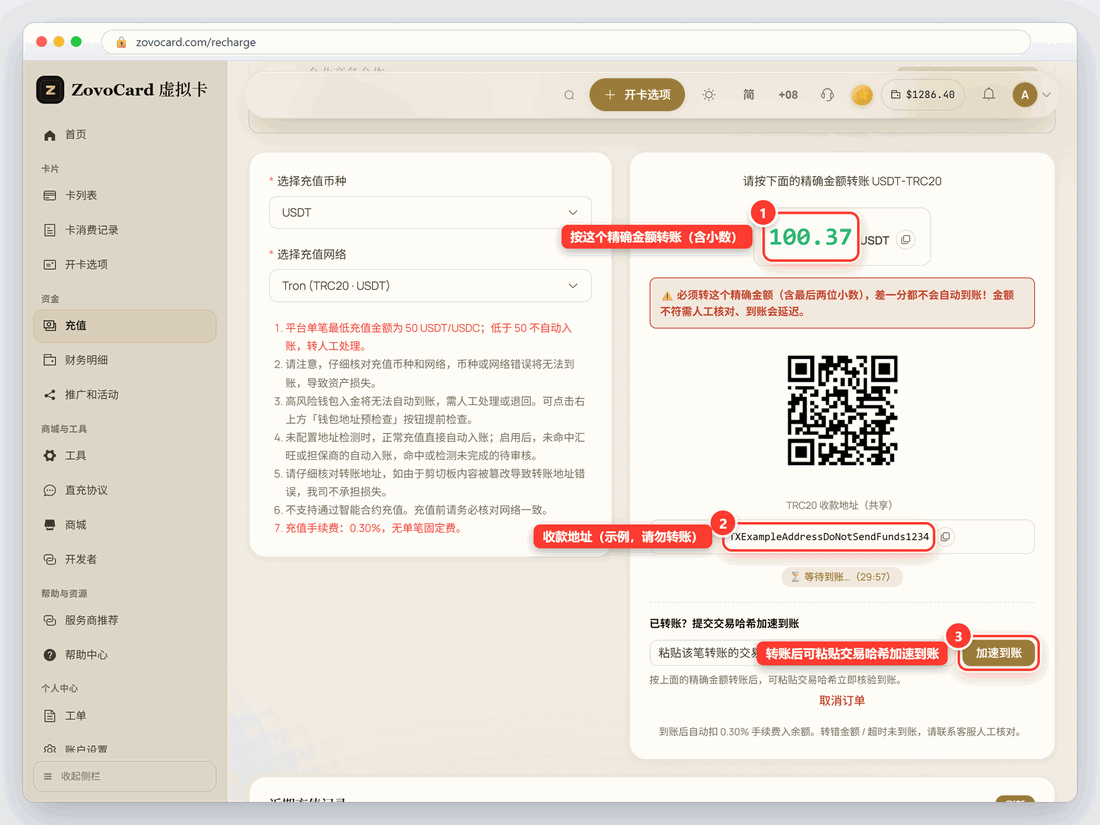
Task: Click 已转账？提交交易哈希加速到账 heading
Action: (724, 623)
